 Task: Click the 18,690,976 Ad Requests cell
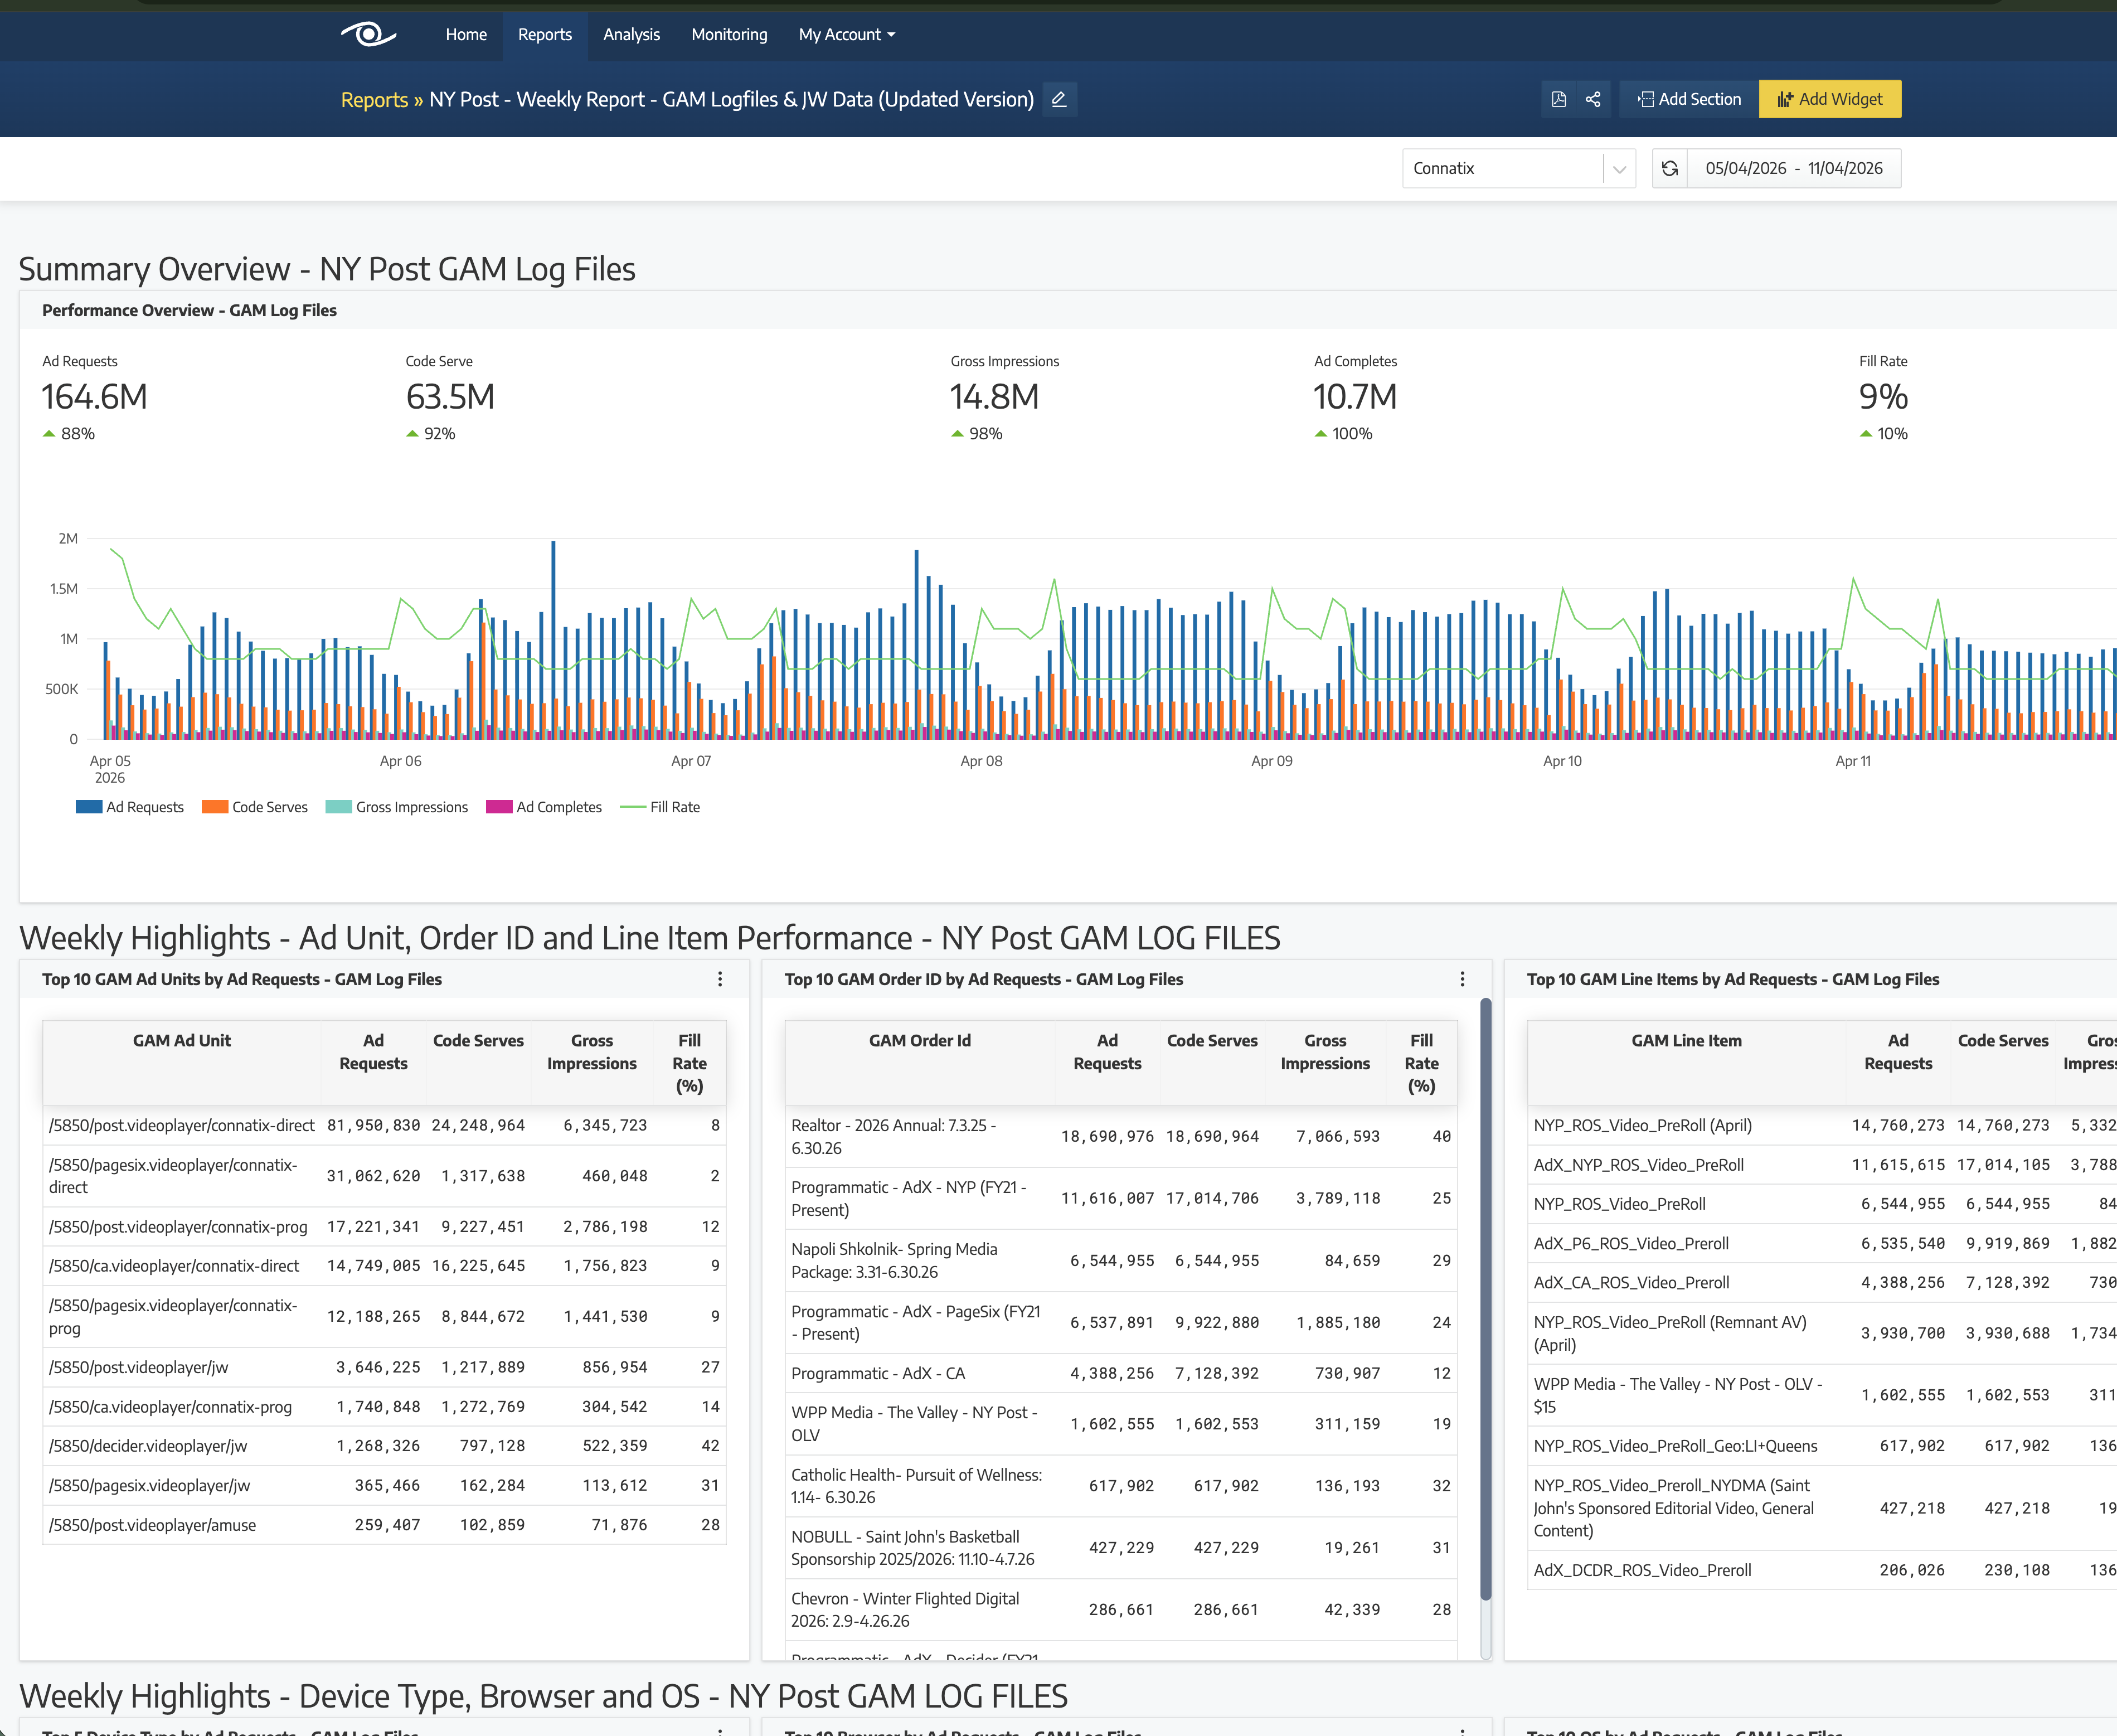point(1107,1137)
